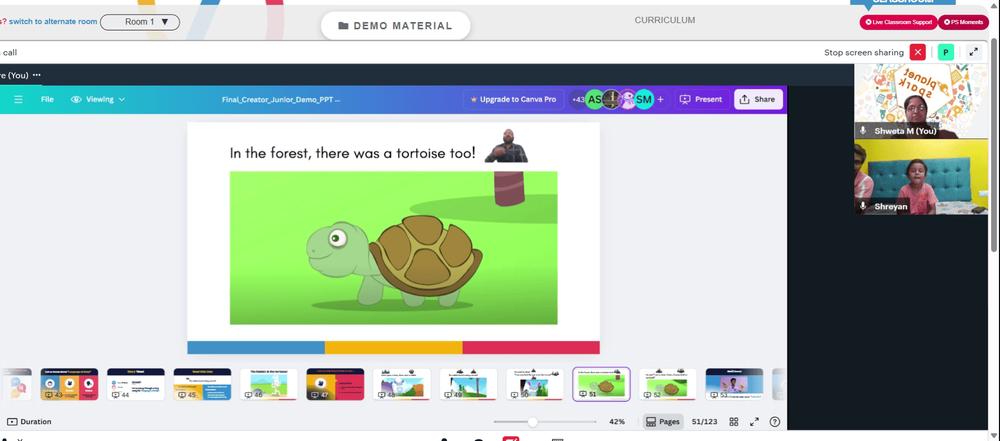
Task: Open the +43 collaborators list
Action: coord(578,100)
